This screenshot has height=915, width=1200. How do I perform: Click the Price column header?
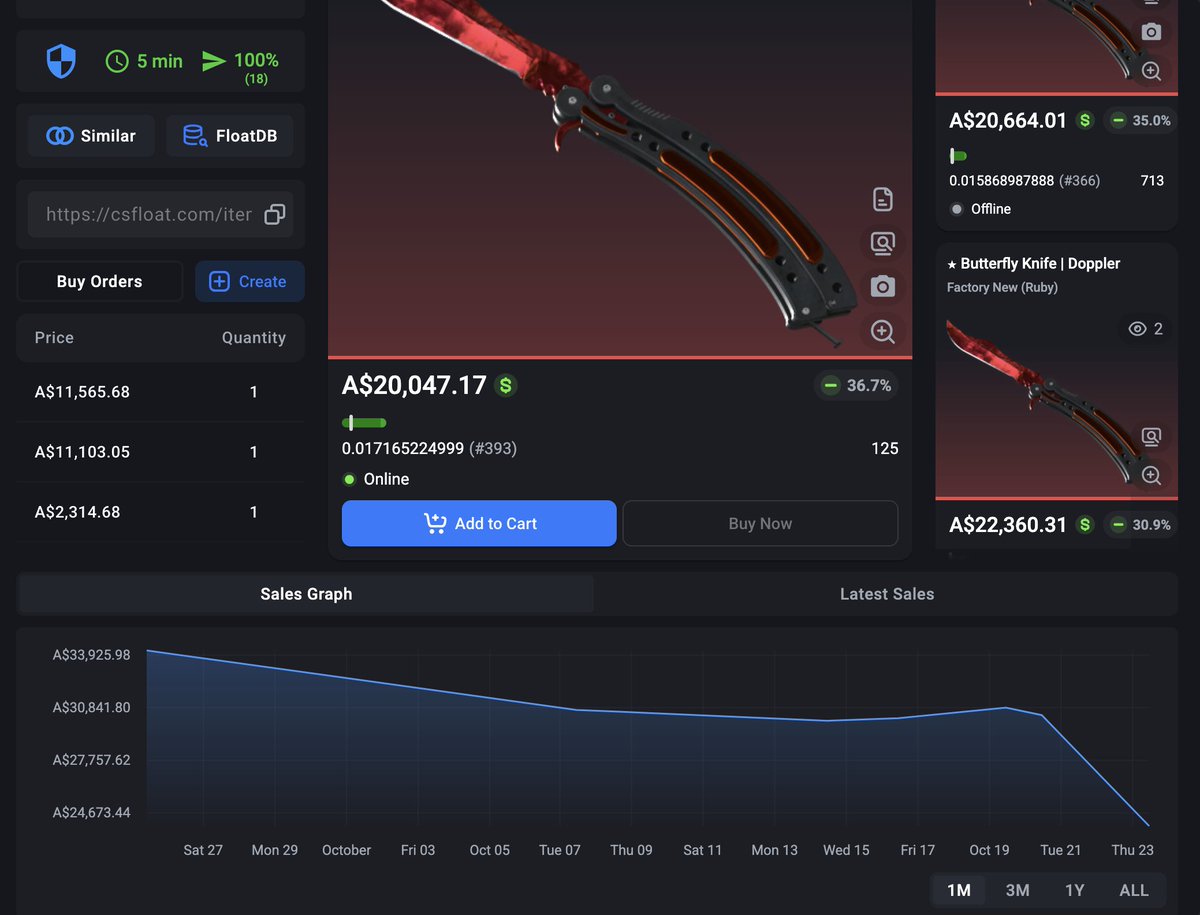pos(54,338)
